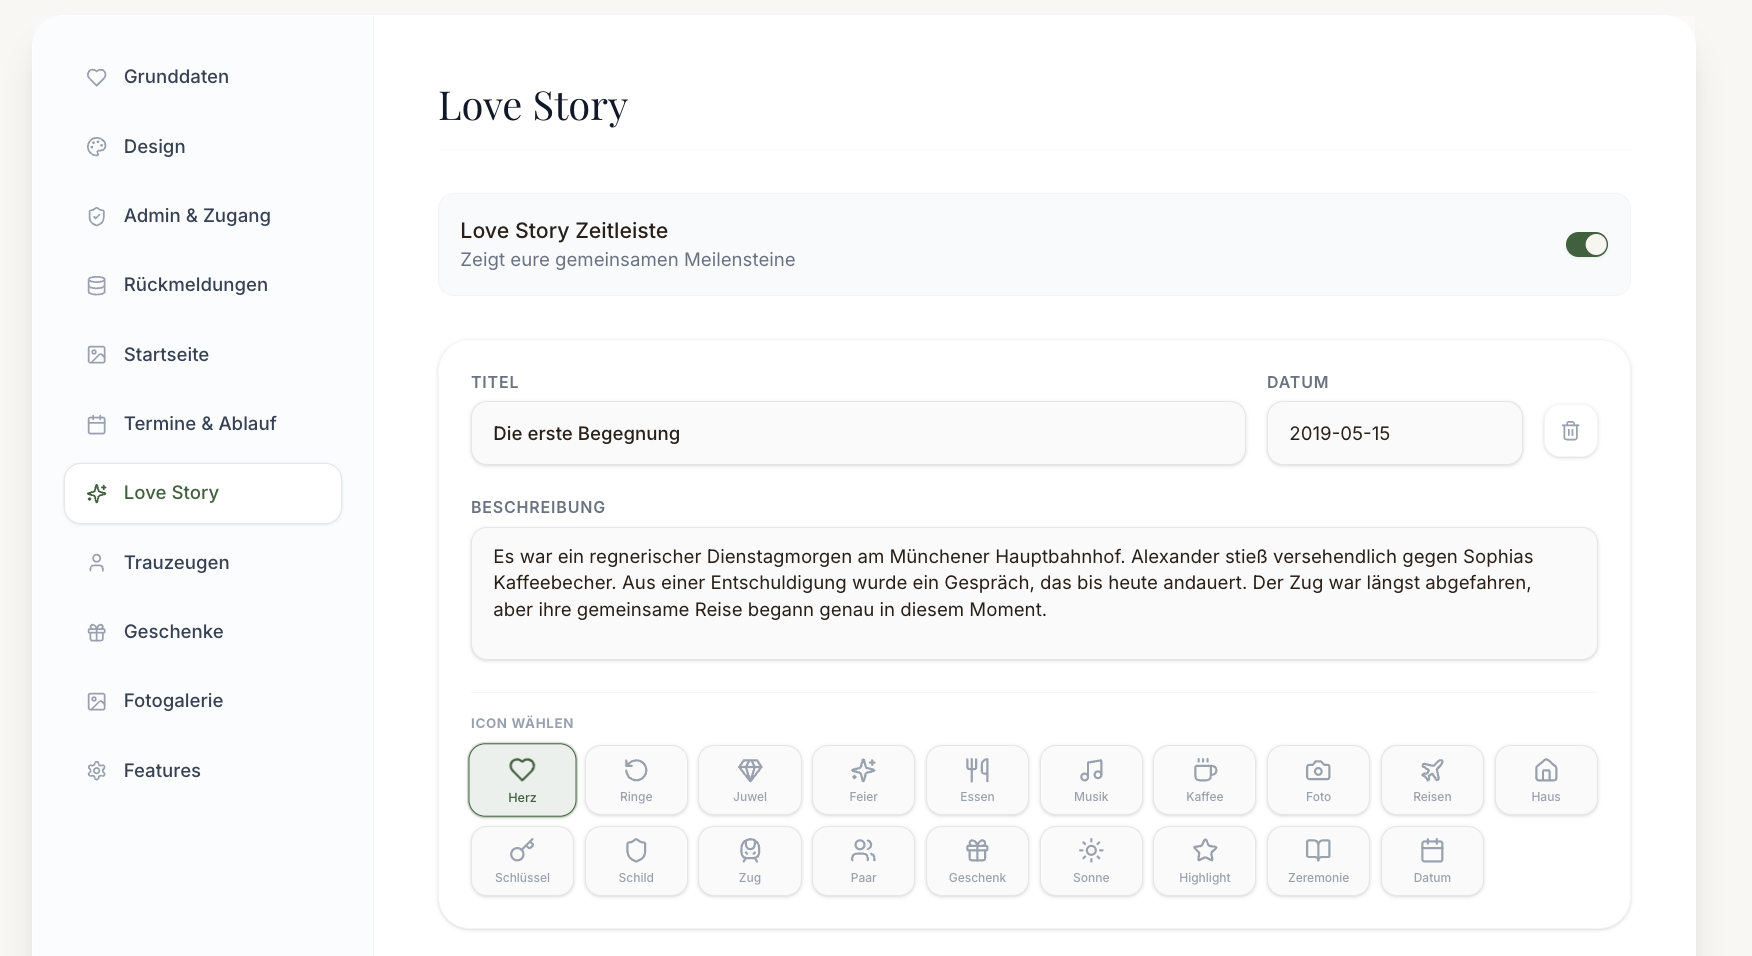Click into the Beschreibung text area

[x=1034, y=593]
